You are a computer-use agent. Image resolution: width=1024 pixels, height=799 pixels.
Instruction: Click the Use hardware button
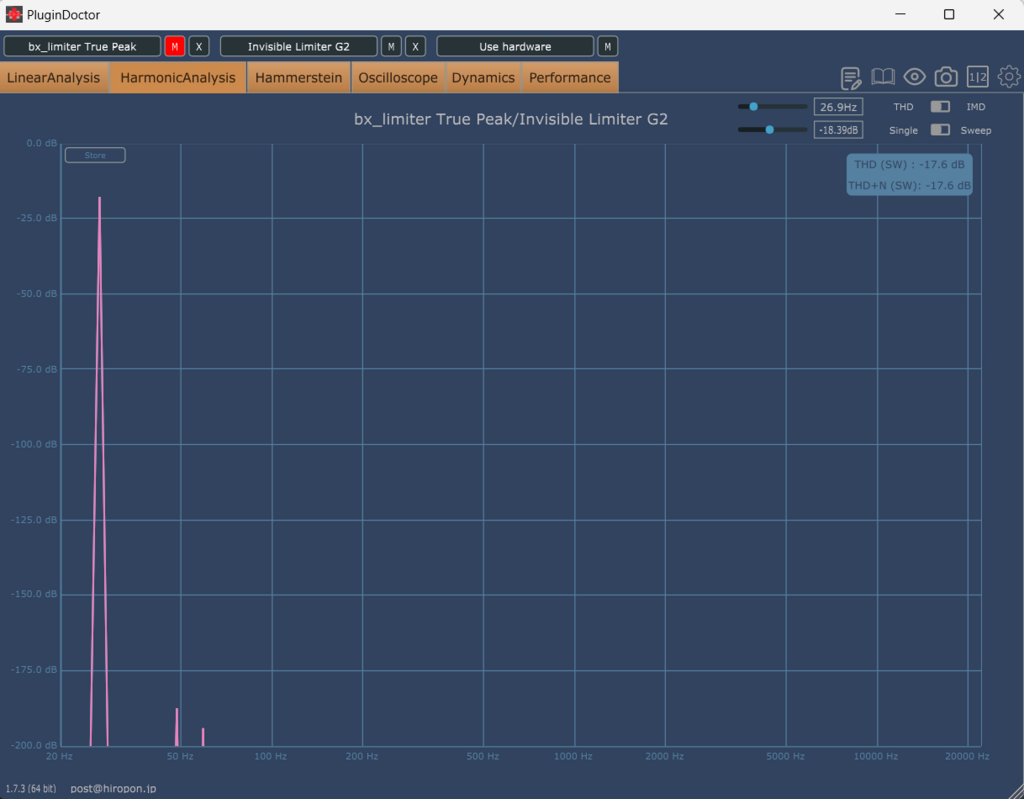pos(515,46)
